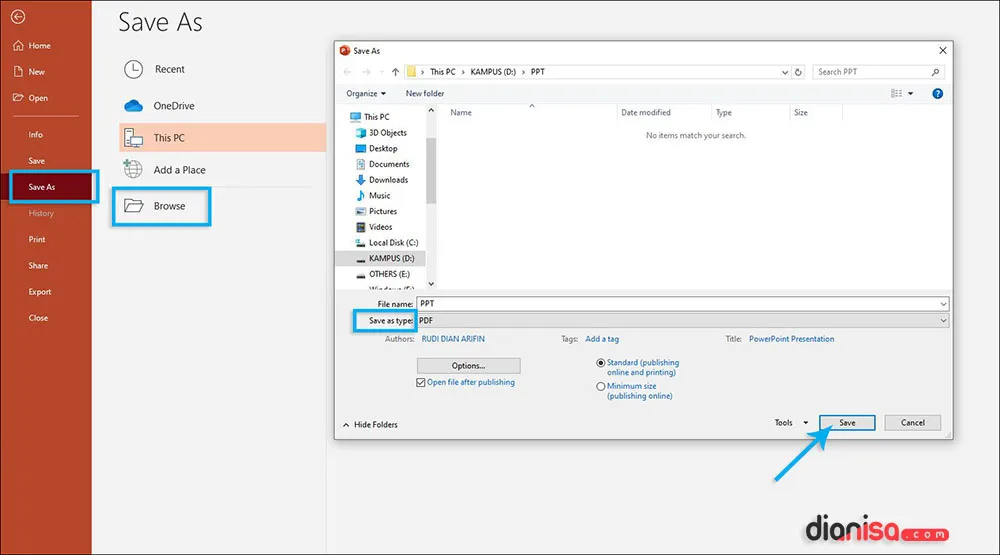
Task: Select the This PC location icon
Action: pyautogui.click(x=133, y=138)
